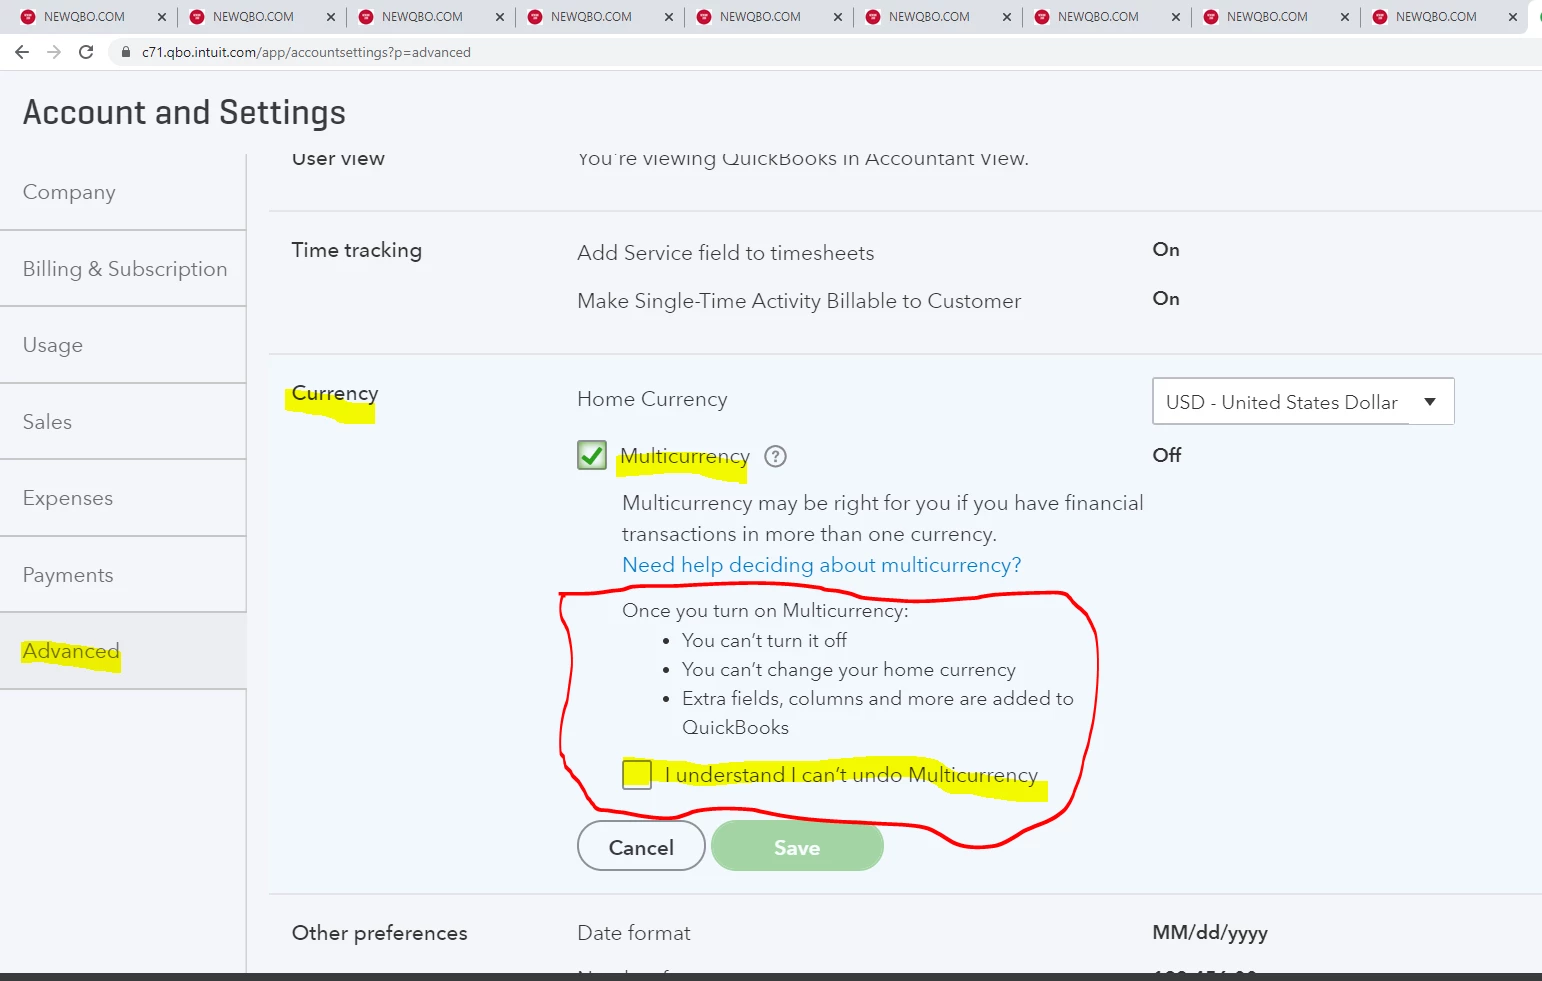Click the Date format label

pos(634,933)
